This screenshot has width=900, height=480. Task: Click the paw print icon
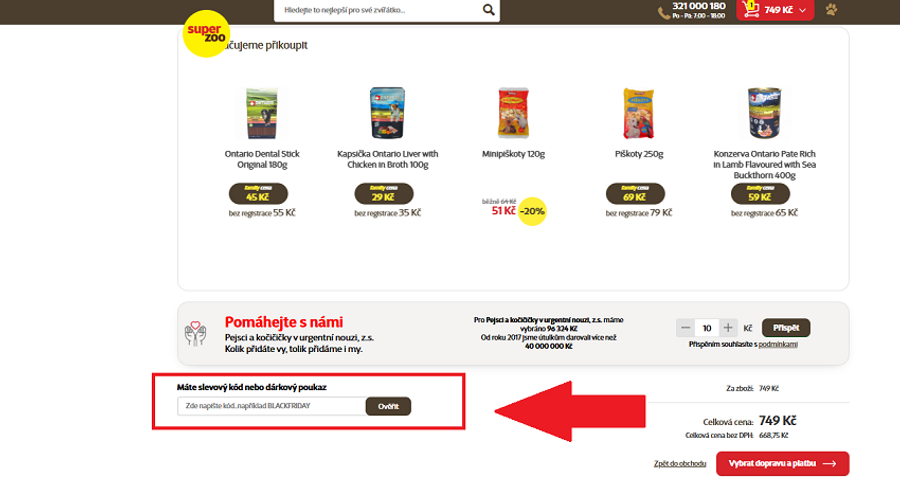click(x=831, y=10)
